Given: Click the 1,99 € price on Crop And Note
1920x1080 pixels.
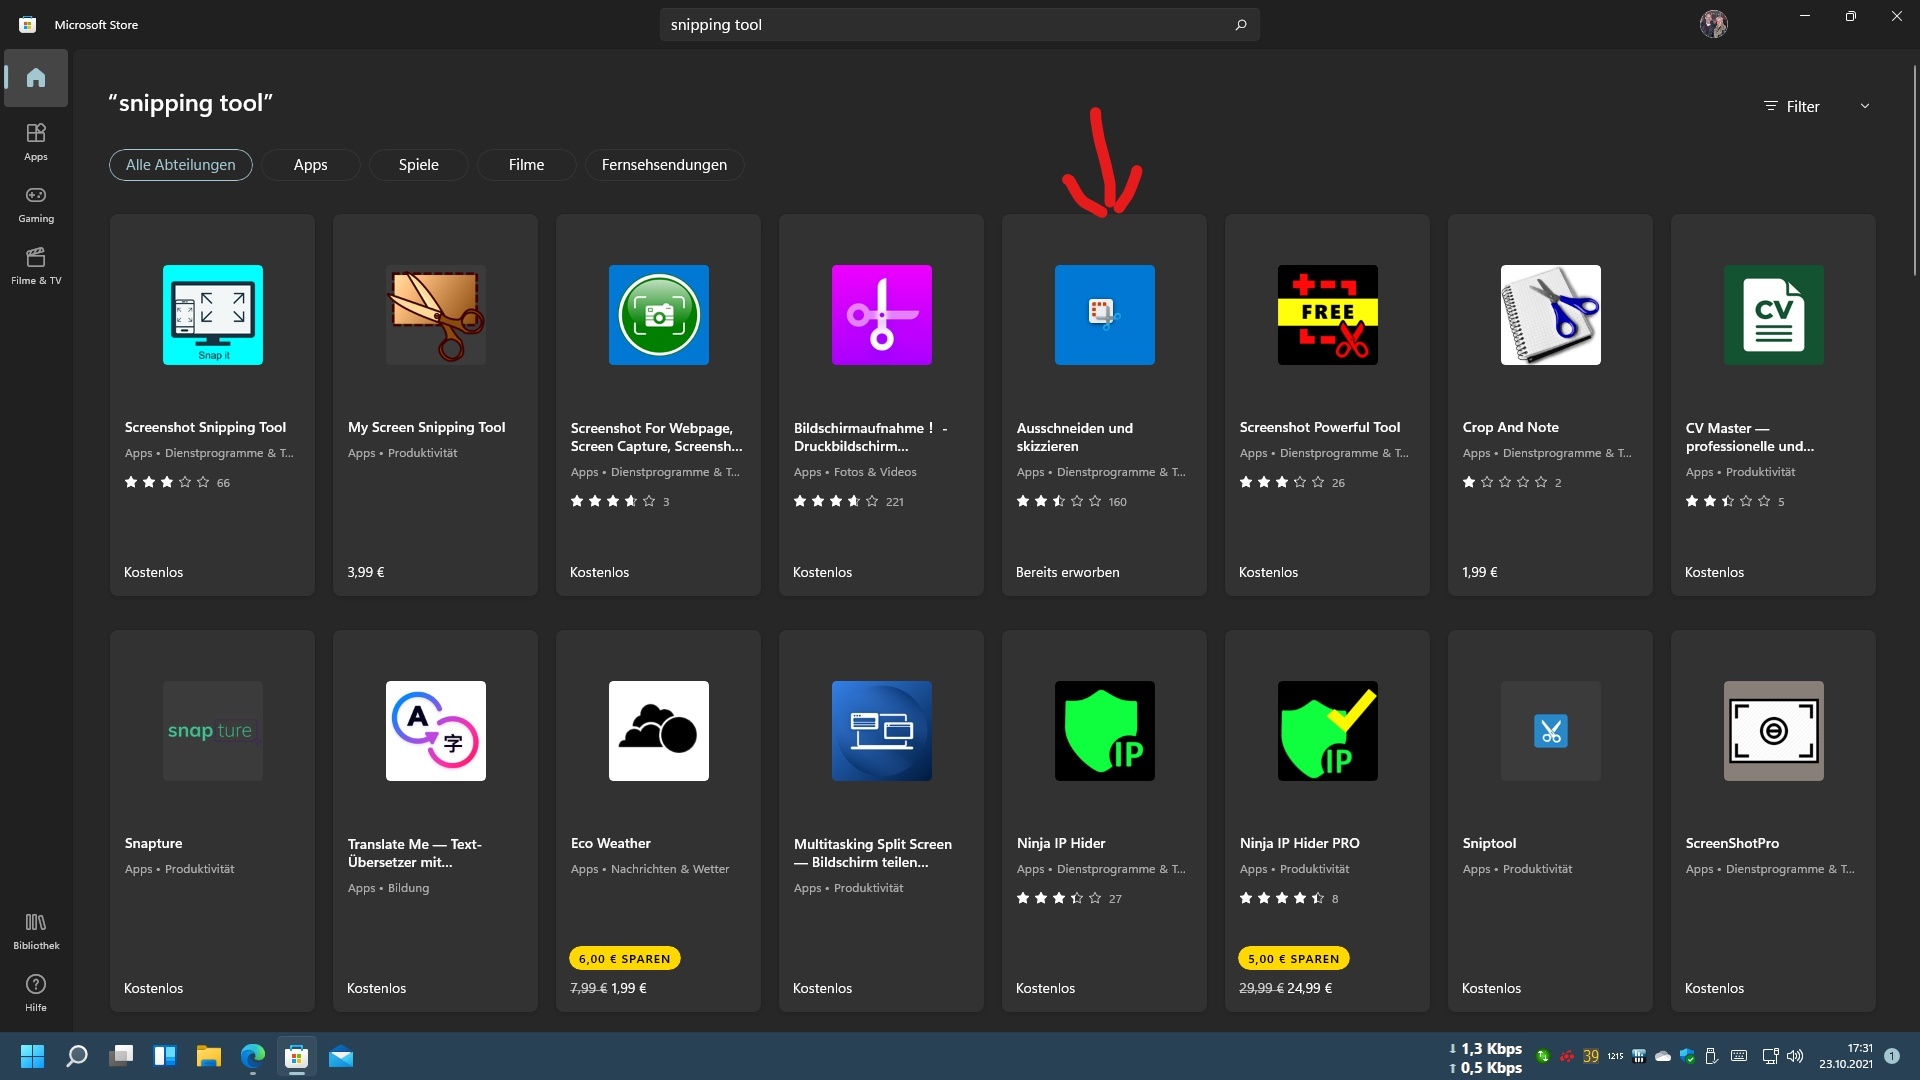Looking at the screenshot, I should (1479, 572).
